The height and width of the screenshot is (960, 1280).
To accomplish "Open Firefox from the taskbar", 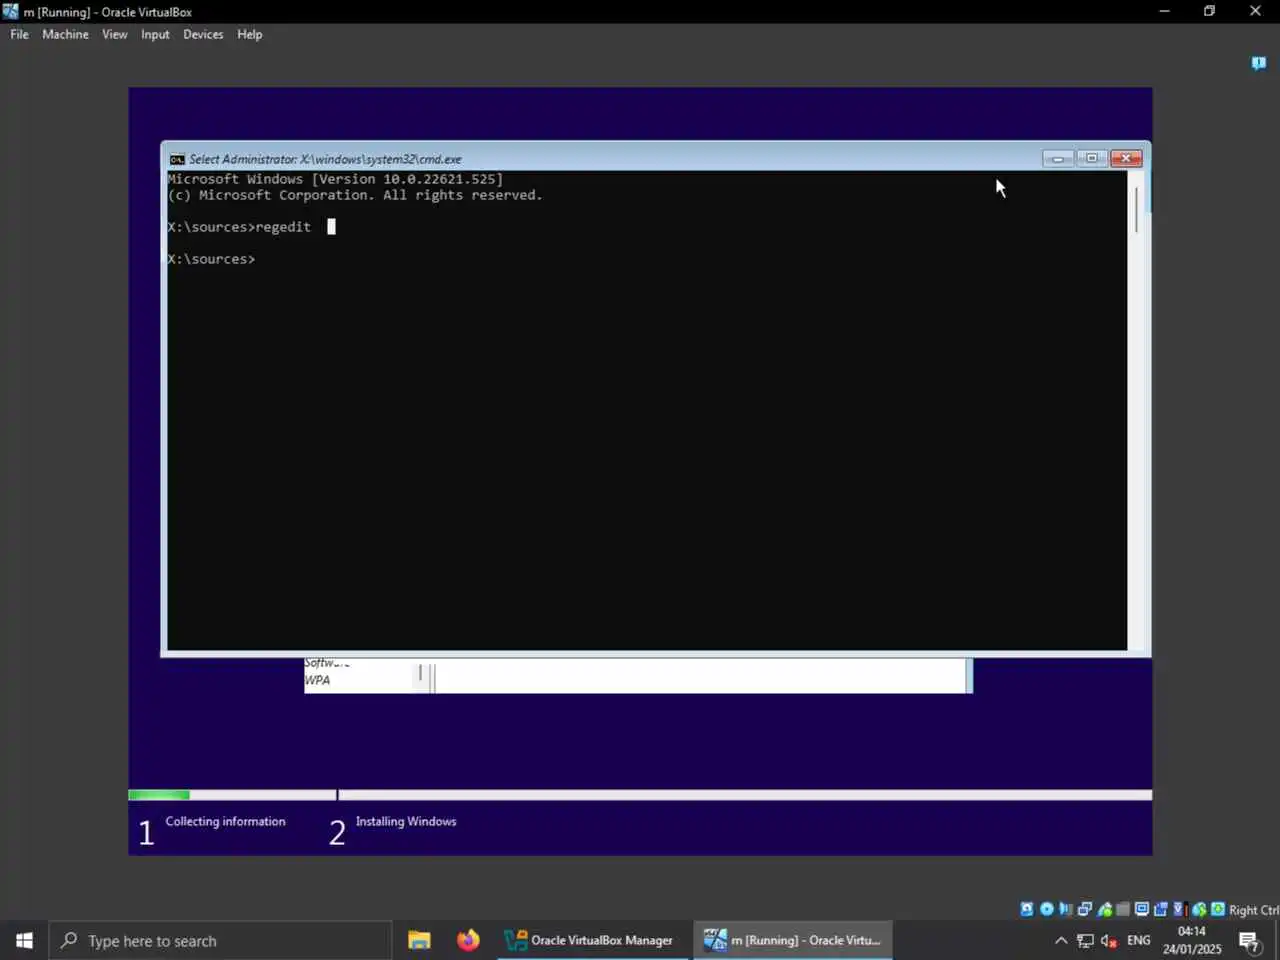I will [468, 940].
